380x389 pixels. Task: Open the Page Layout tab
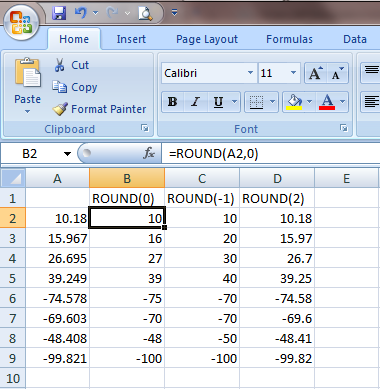point(207,39)
